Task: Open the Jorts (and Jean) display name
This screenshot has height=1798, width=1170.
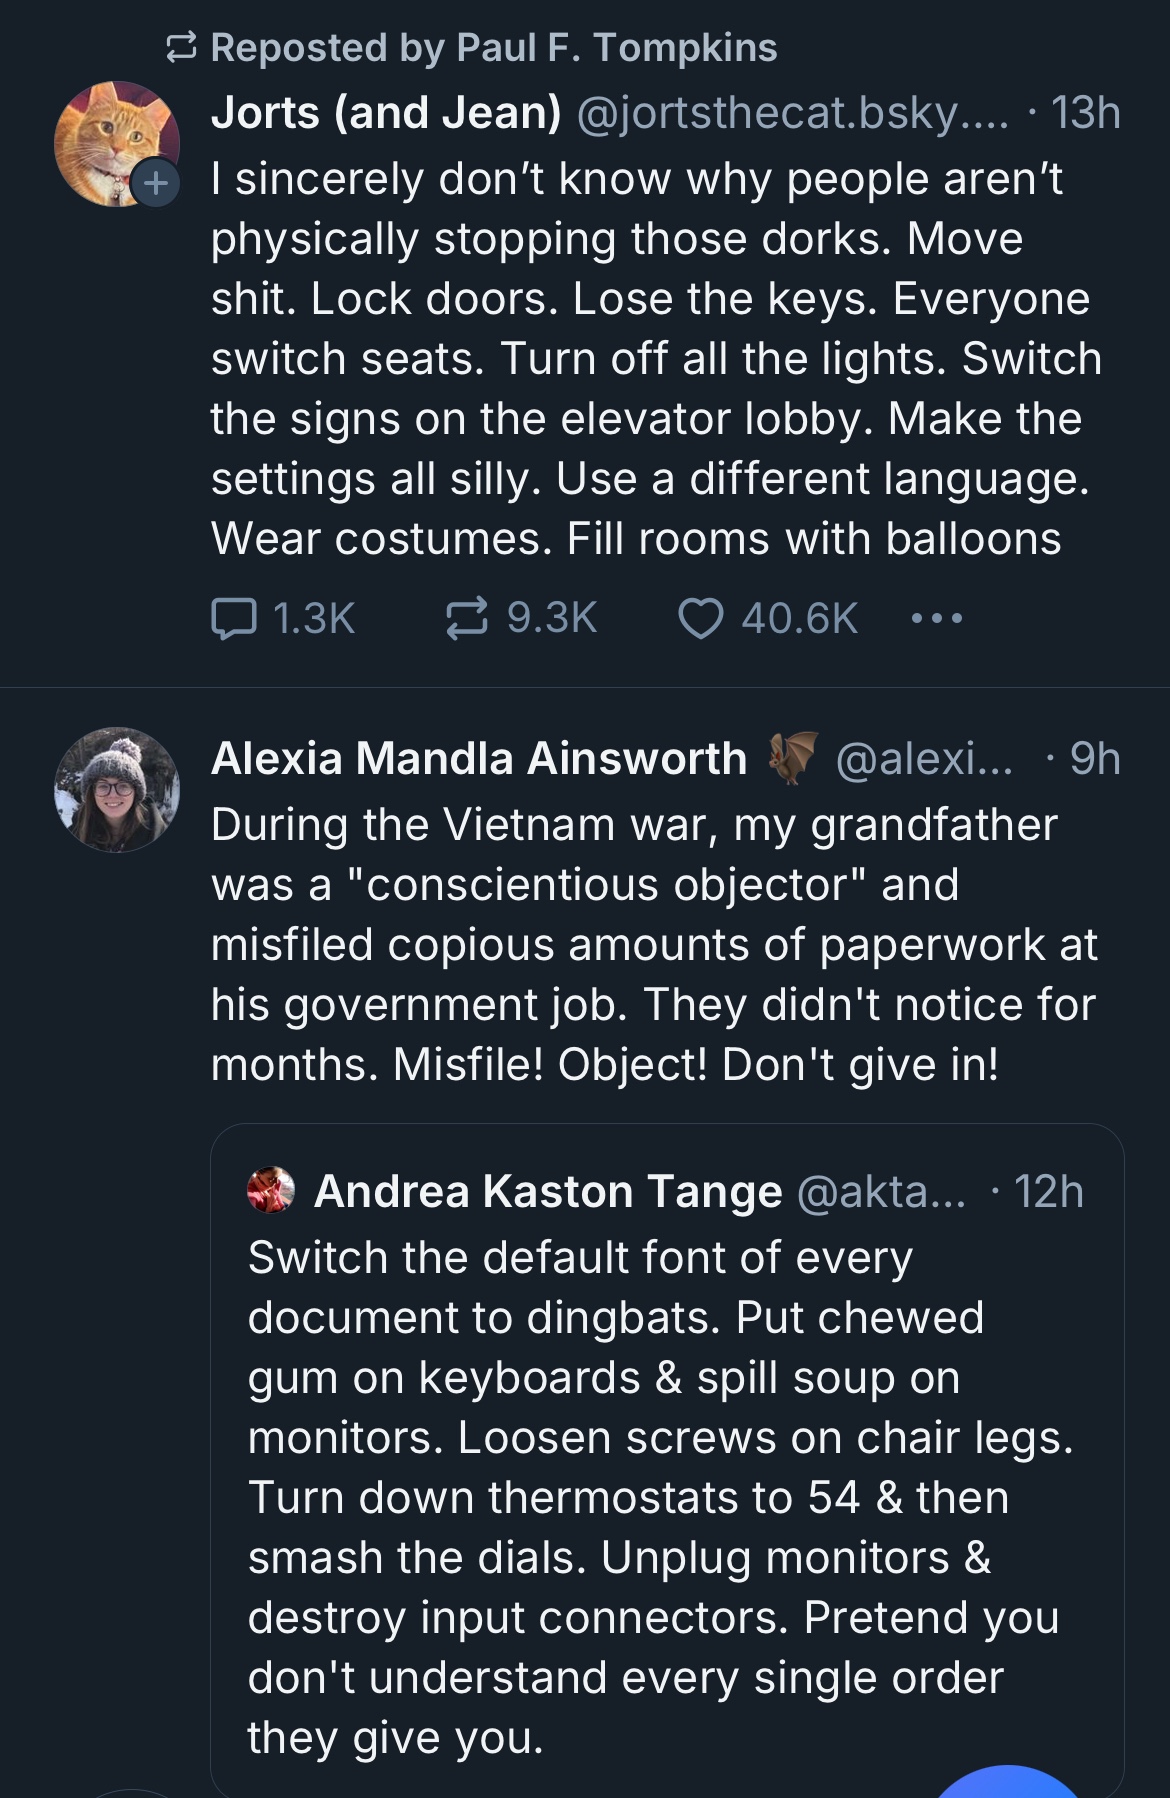Action: pyautogui.click(x=386, y=113)
